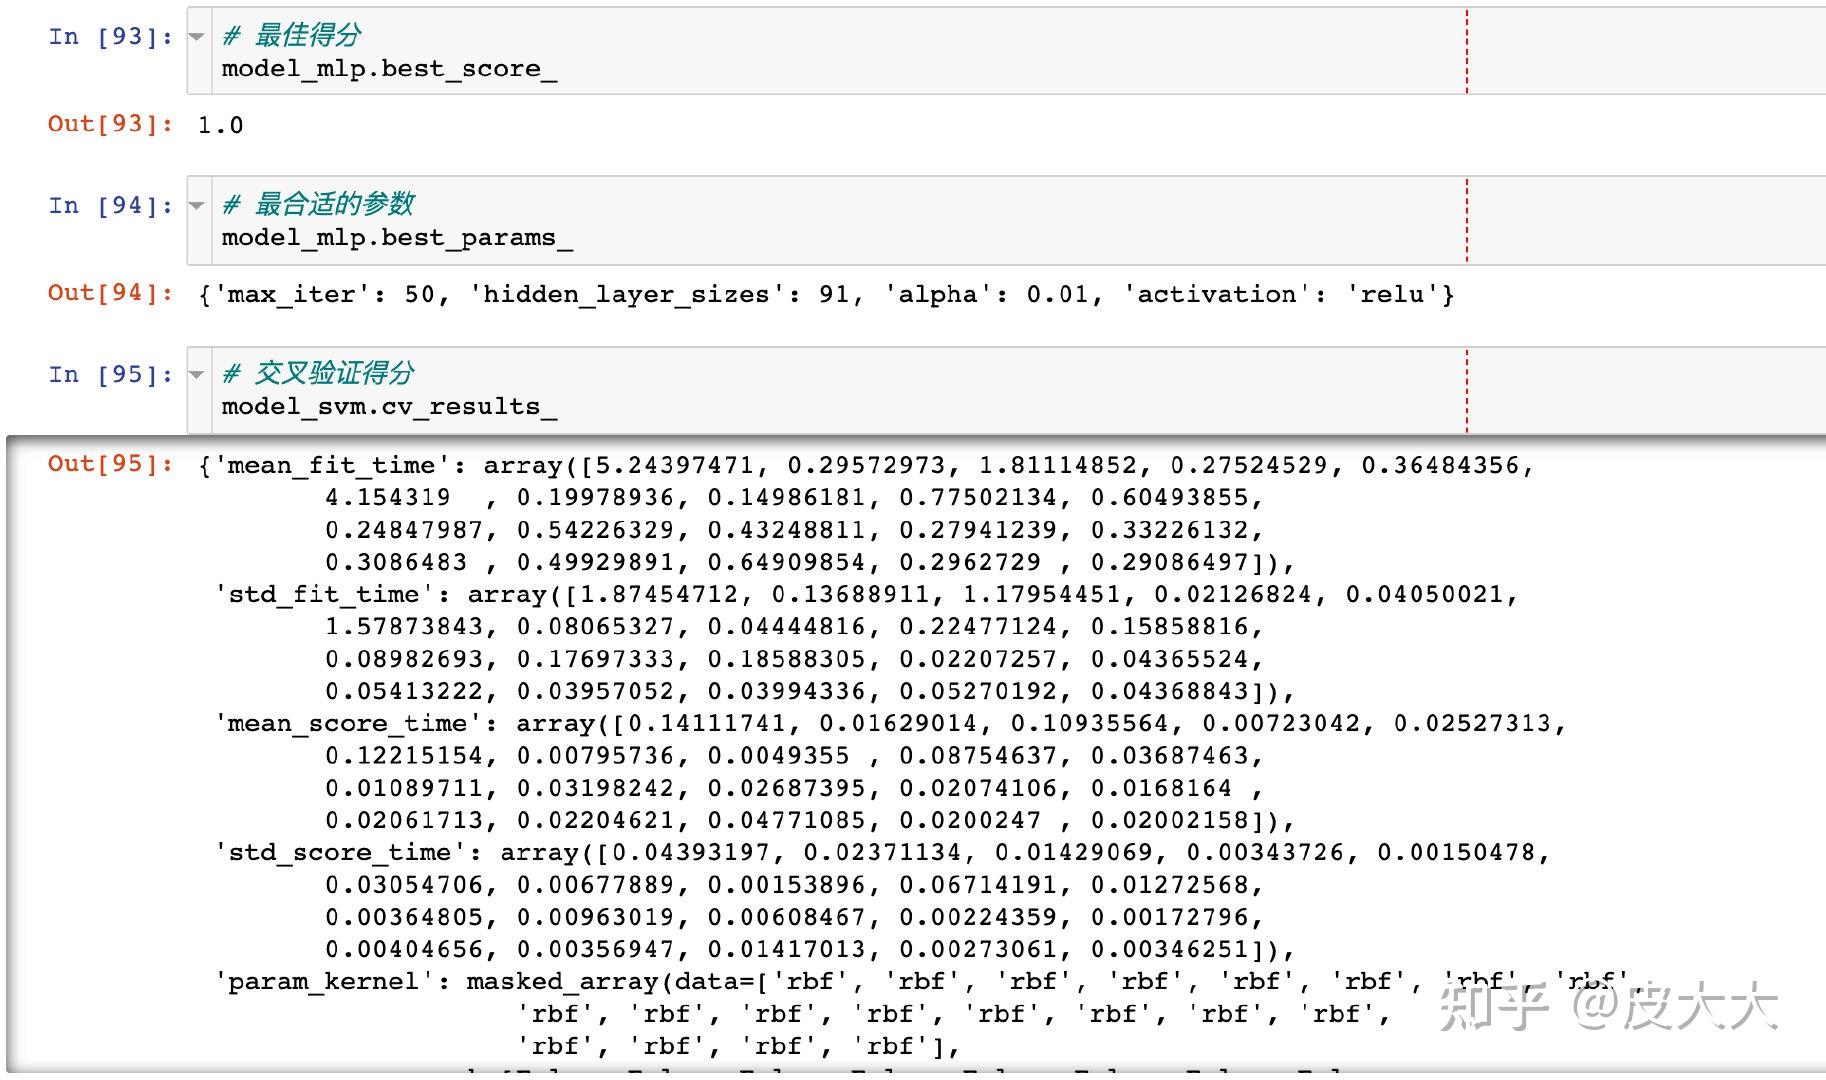The height and width of the screenshot is (1080, 1826).
Task: Click the best params dictionary output
Action: [826, 294]
